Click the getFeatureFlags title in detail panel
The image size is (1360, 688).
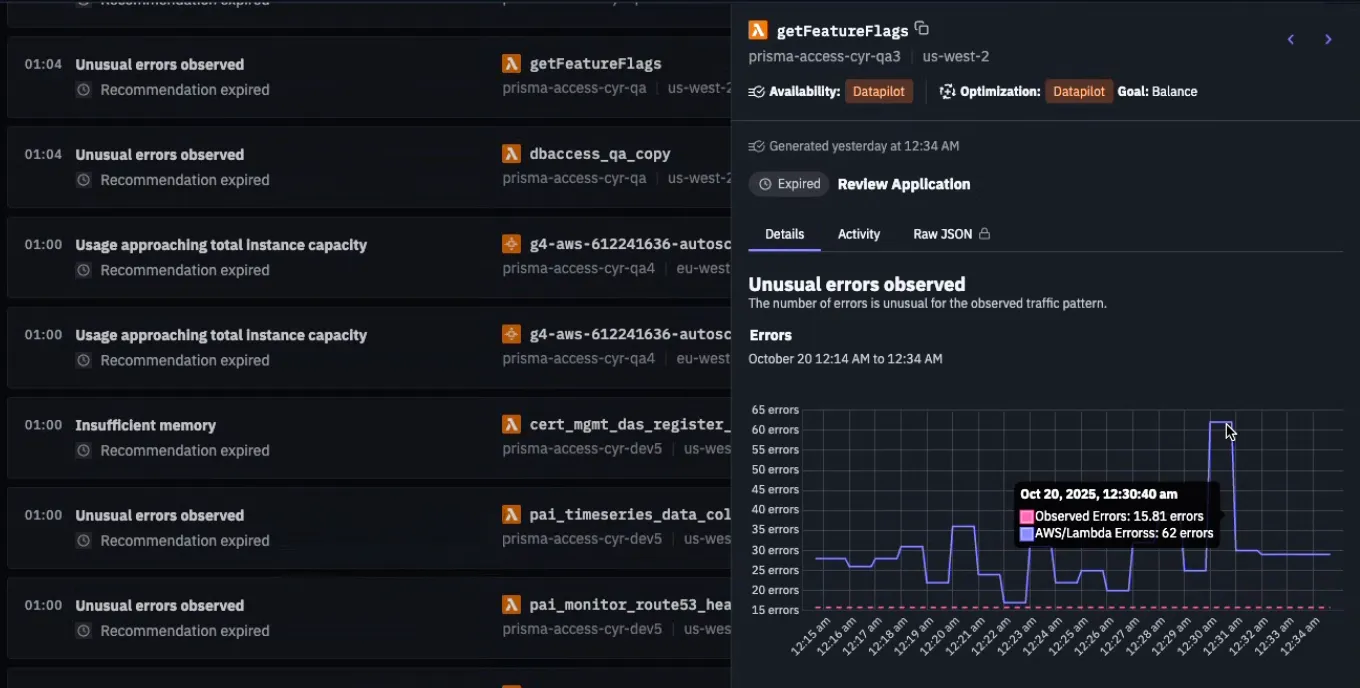point(842,31)
